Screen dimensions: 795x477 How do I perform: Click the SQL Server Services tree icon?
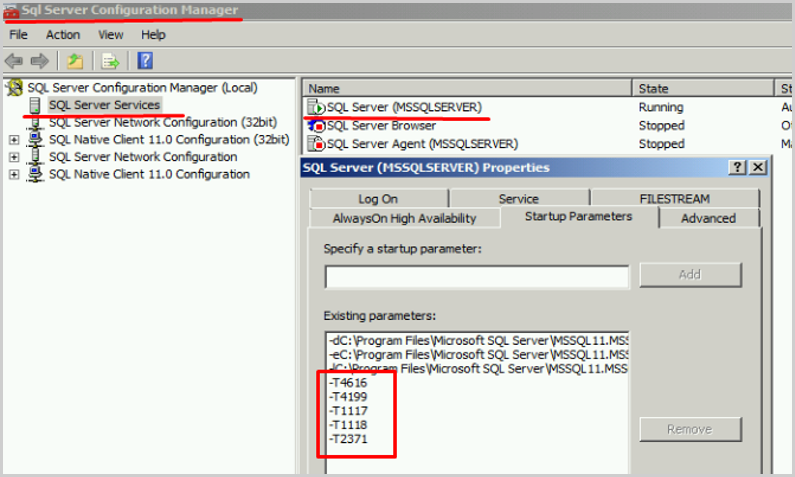[35, 105]
